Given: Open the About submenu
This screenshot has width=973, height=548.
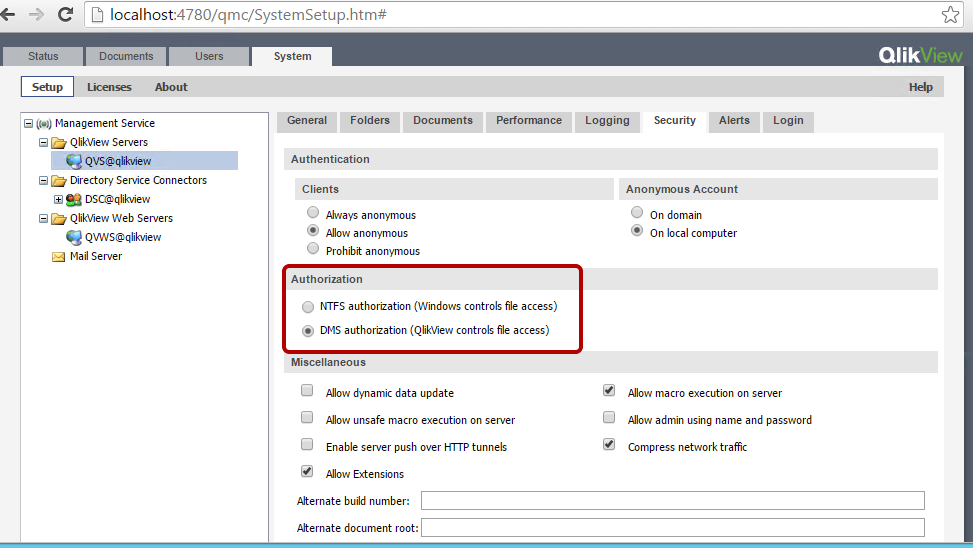Looking at the screenshot, I should tap(171, 88).
